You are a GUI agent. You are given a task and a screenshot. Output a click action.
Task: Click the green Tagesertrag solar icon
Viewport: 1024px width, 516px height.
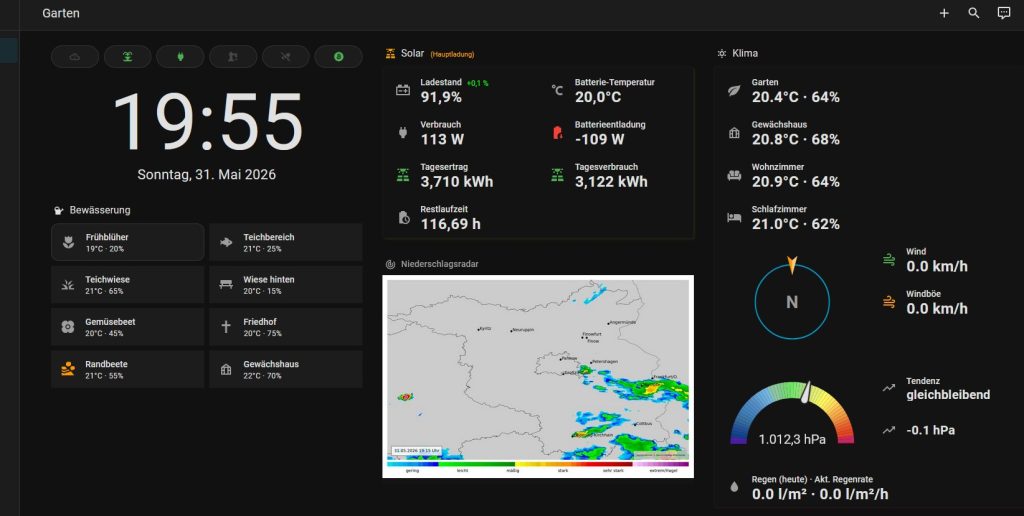(x=403, y=175)
